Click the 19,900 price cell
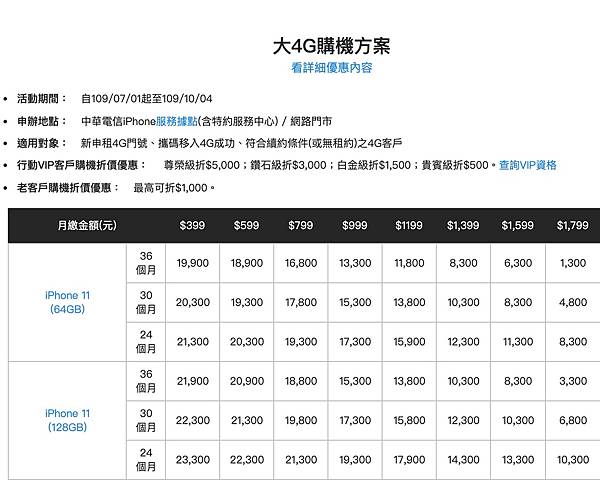This screenshot has width=600, height=480. point(192,263)
